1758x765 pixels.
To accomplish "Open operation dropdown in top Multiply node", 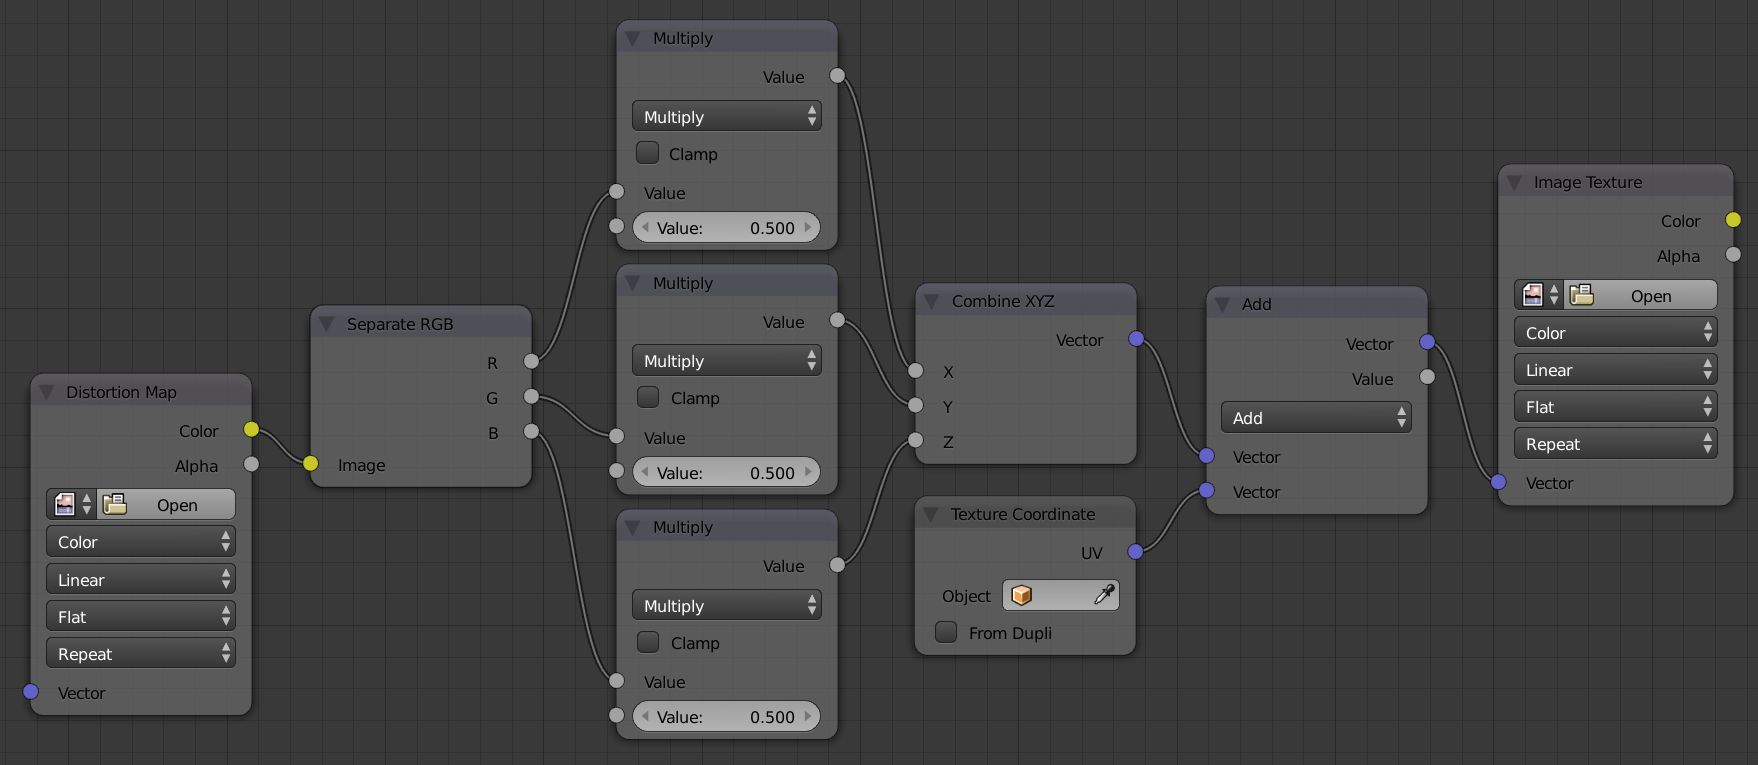I will pos(727,116).
